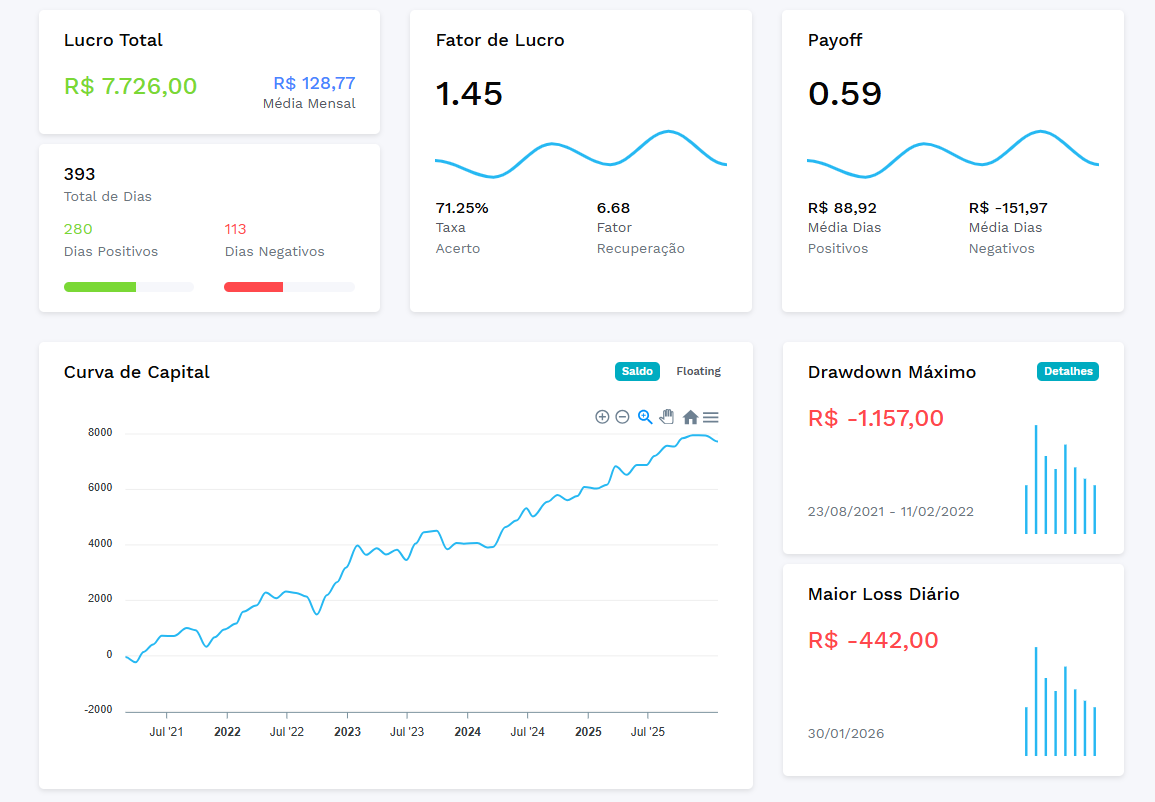Image resolution: width=1155 pixels, height=802 pixels.
Task: Click the zoom in plus icon on chart
Action: point(602,417)
